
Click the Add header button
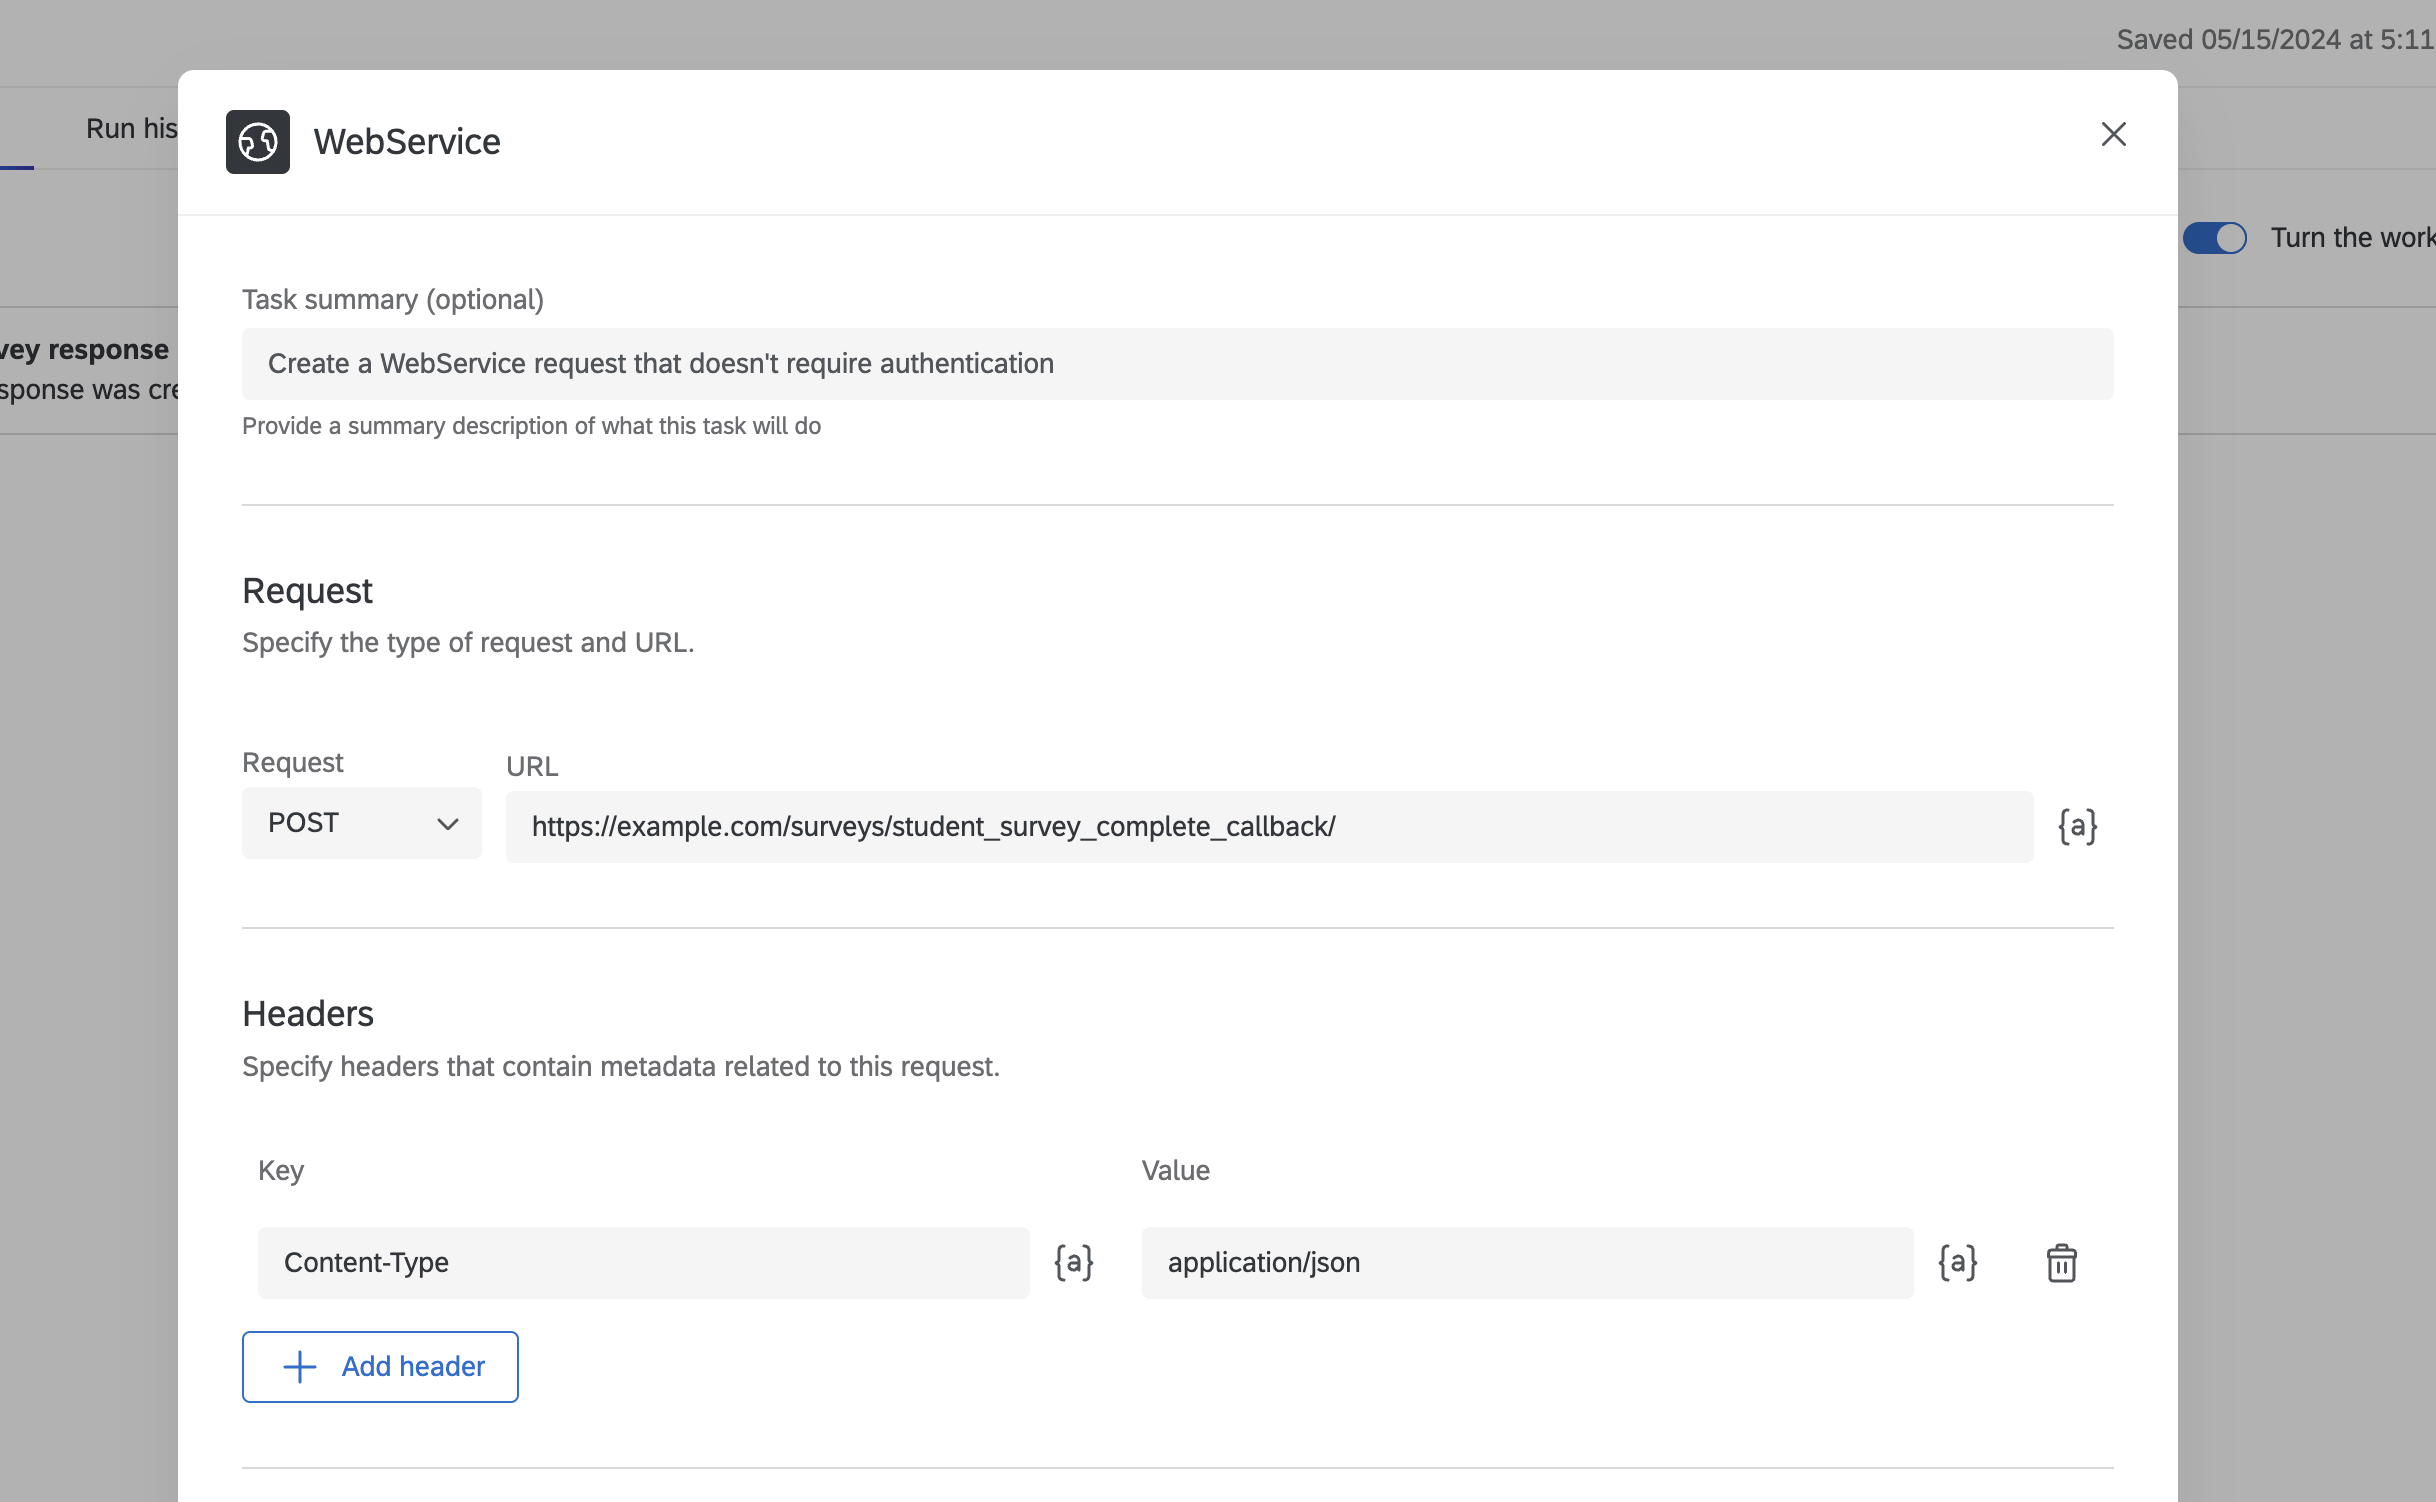[380, 1367]
